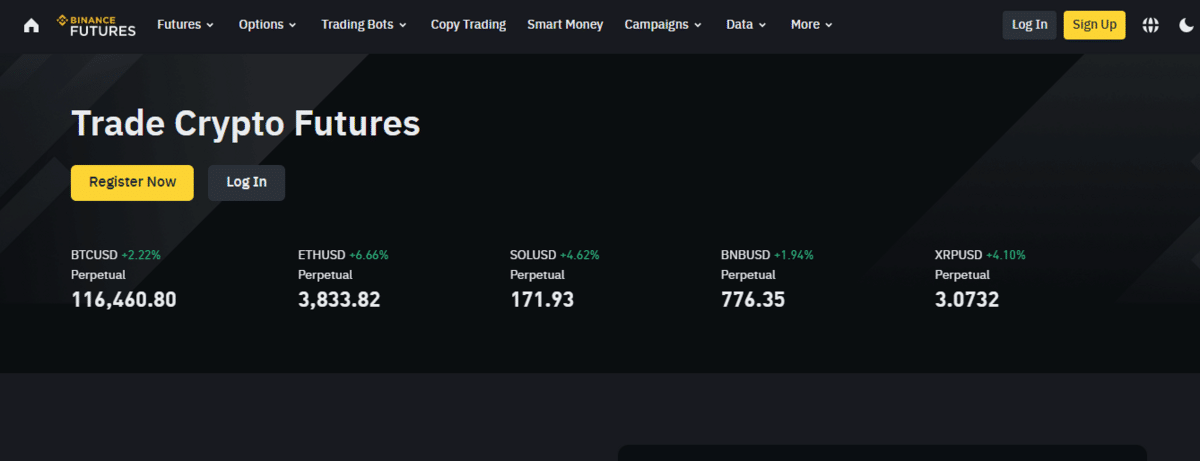The height and width of the screenshot is (461, 1200).
Task: Open the Binance Futures logo link
Action: (96, 25)
